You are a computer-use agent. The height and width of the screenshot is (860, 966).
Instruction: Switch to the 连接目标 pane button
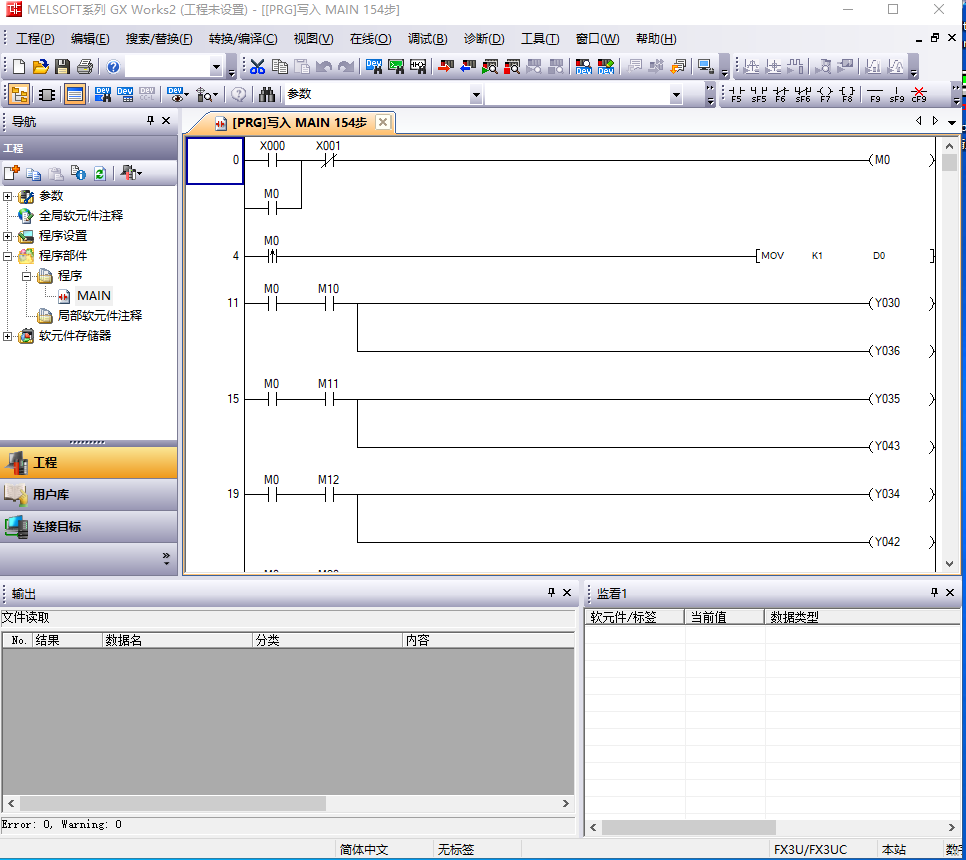point(89,527)
